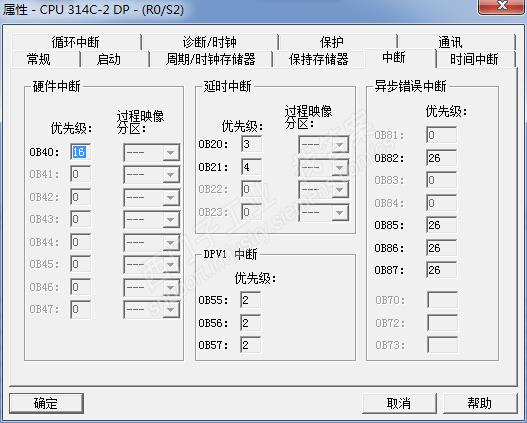Click the active 中断 tab
Viewport: 527px width, 423px height.
[400, 58]
